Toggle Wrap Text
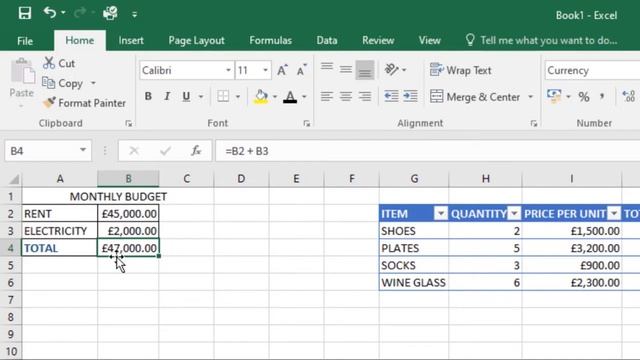 tap(460, 70)
